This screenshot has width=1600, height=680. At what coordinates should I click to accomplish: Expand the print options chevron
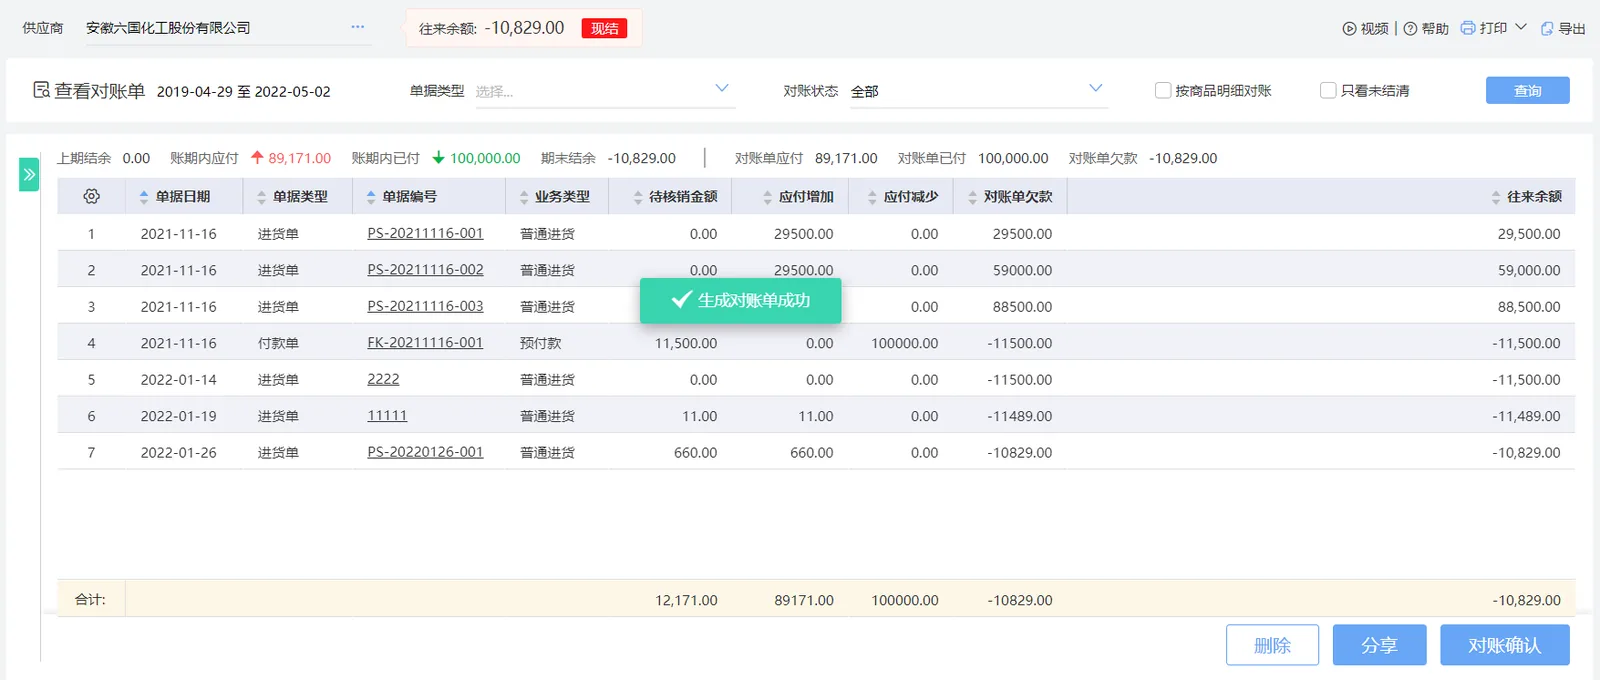pos(1521,27)
